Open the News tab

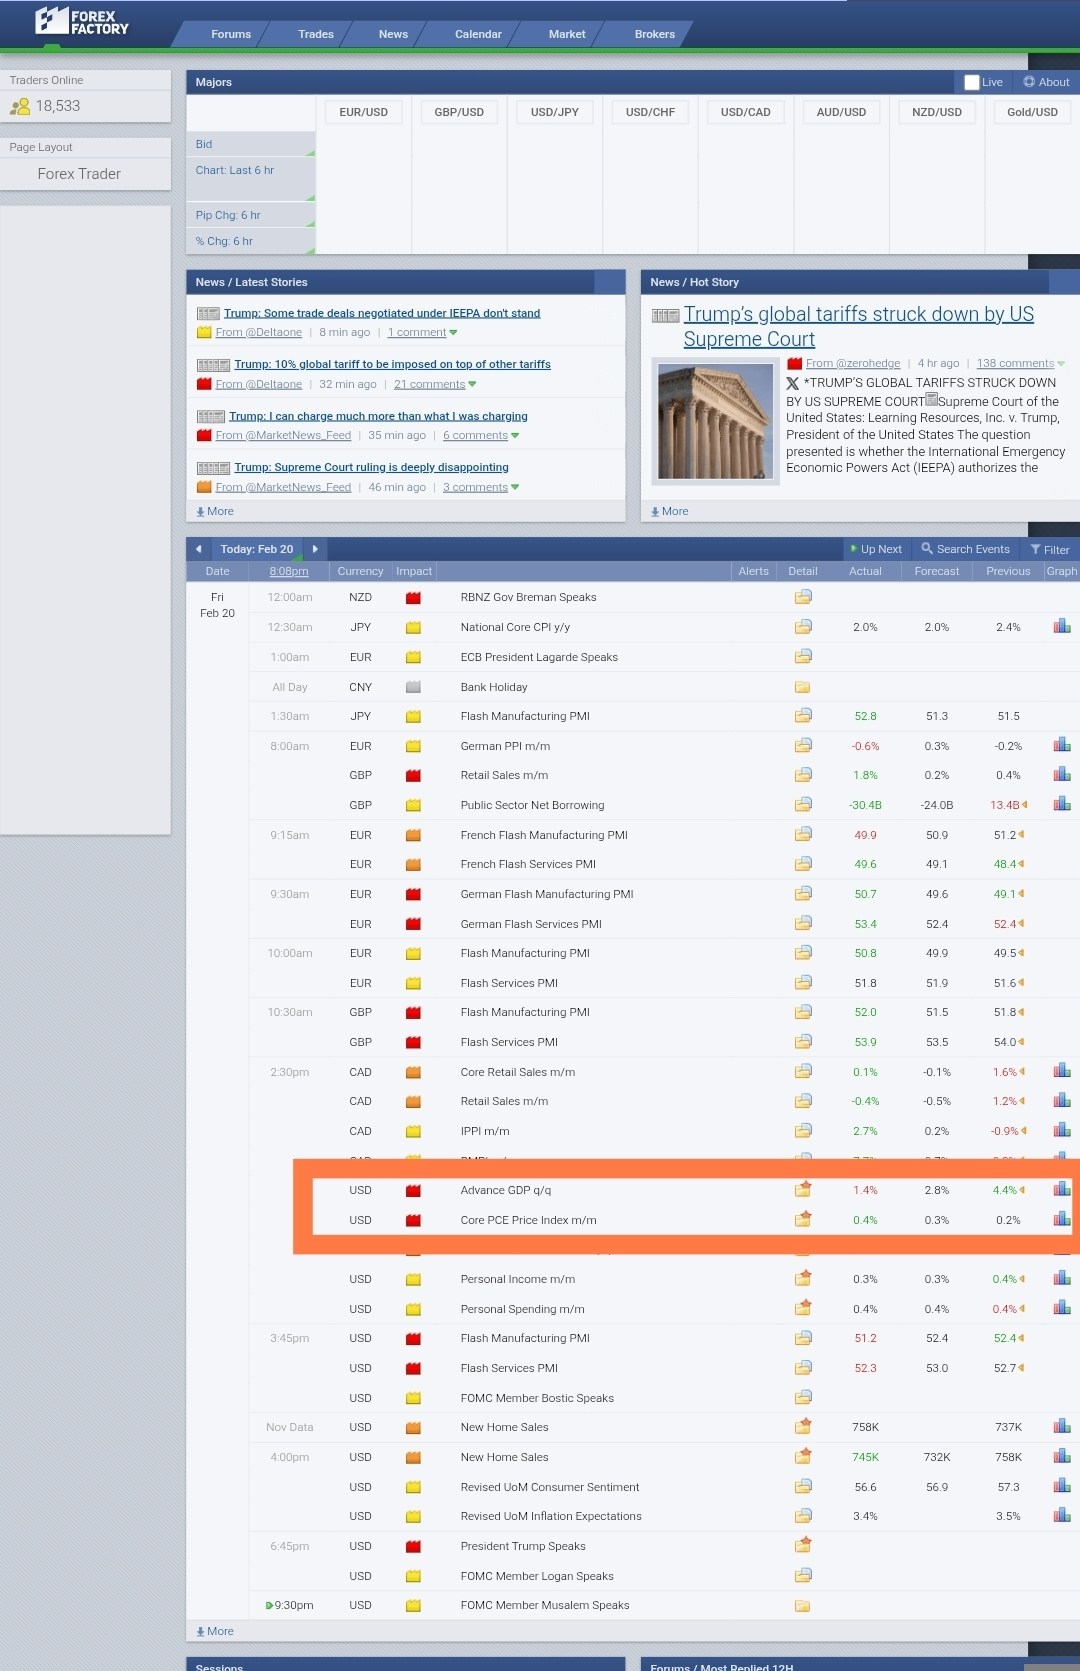393,34
